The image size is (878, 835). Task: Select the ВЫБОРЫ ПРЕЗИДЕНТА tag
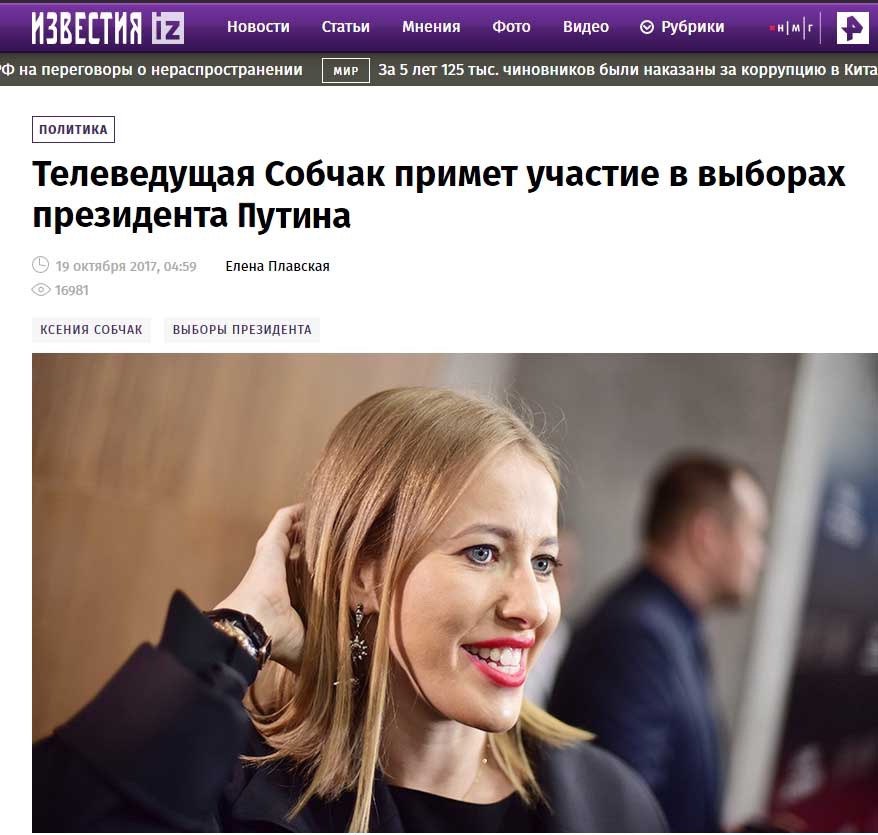242,329
